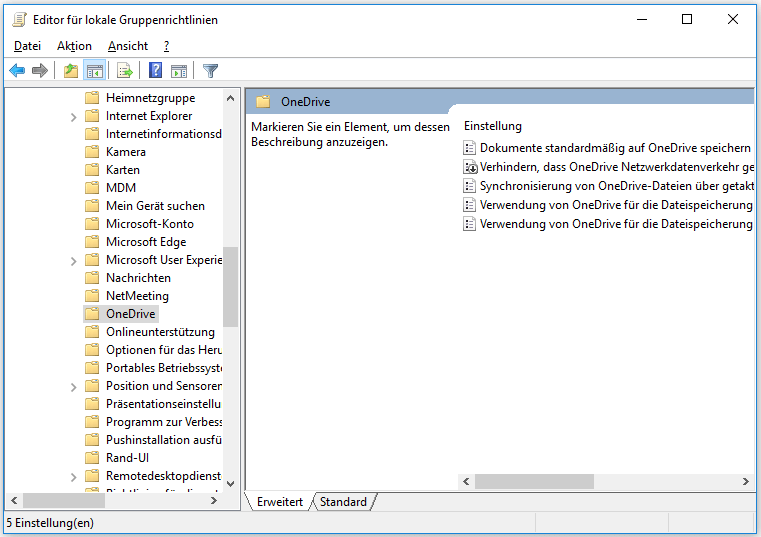Click the Group Policy Editor title bar icon
The image size is (761, 537).
point(19,19)
